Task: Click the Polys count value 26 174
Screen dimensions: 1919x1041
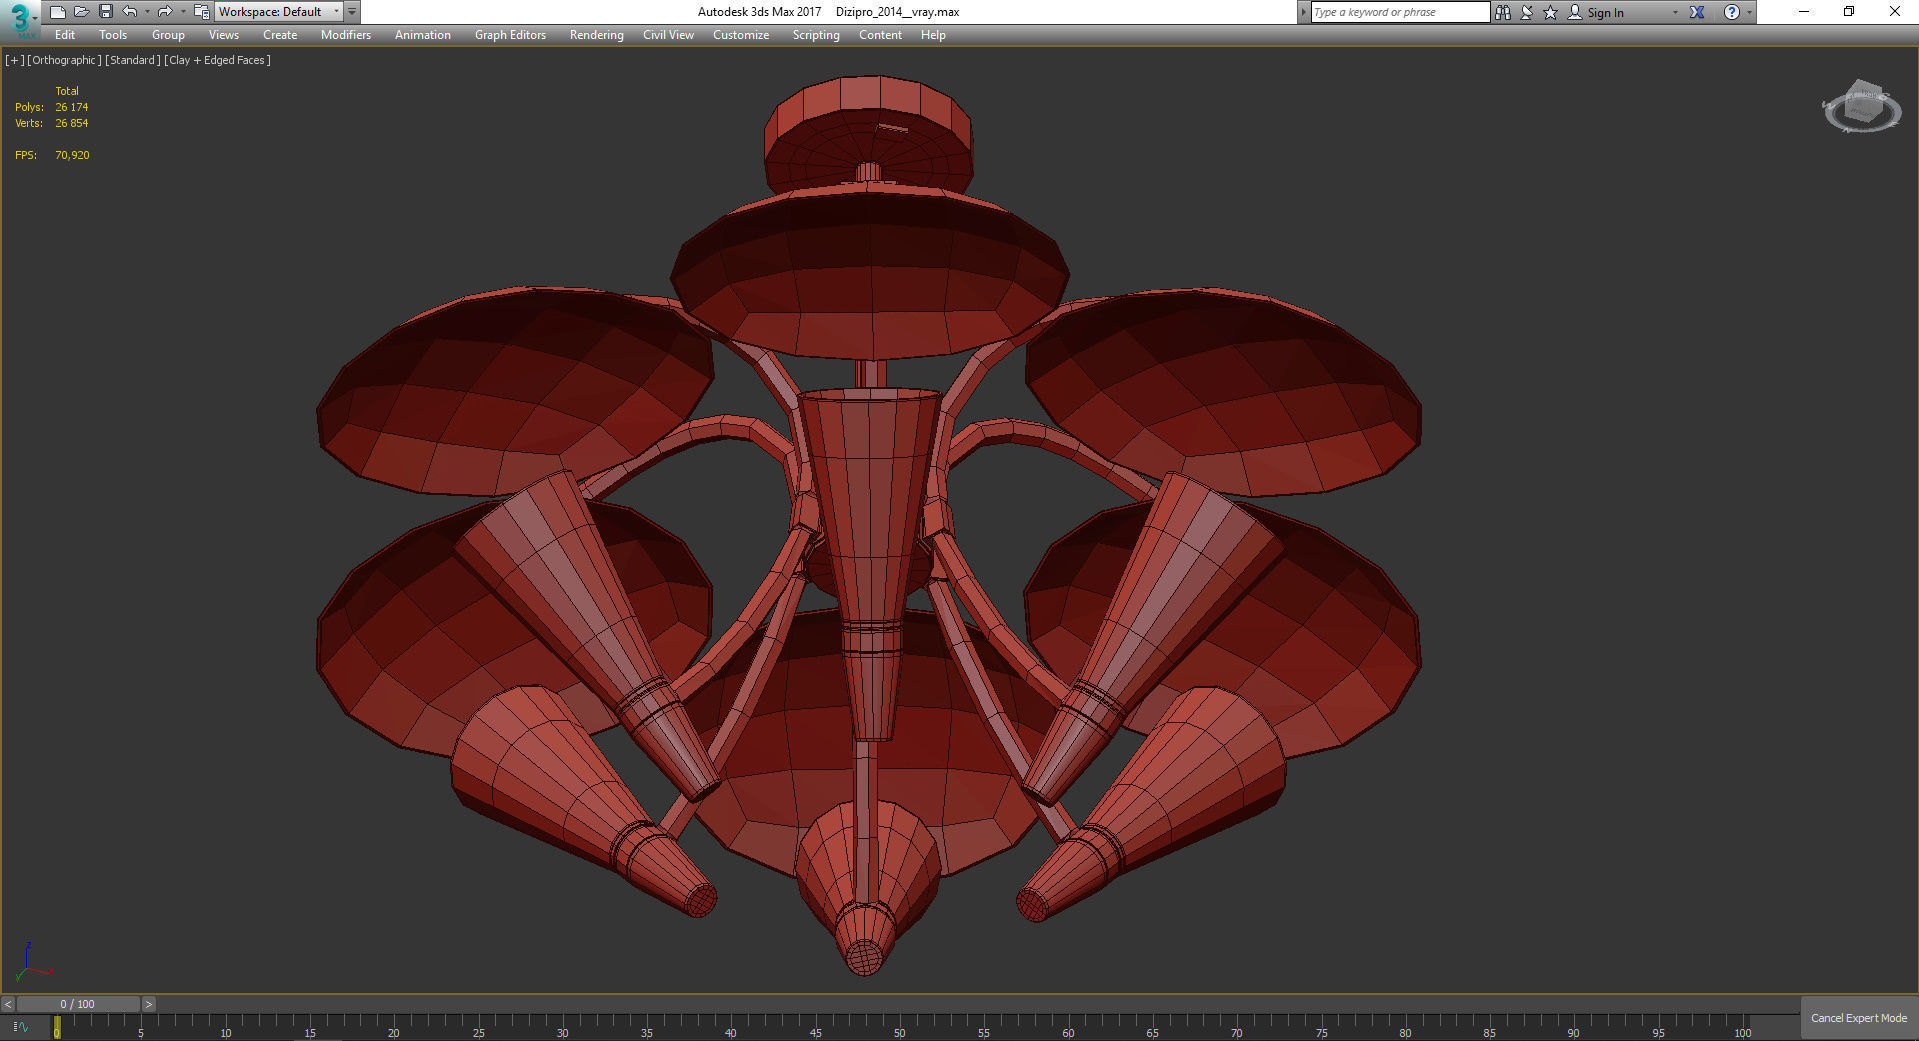Action: 72,107
